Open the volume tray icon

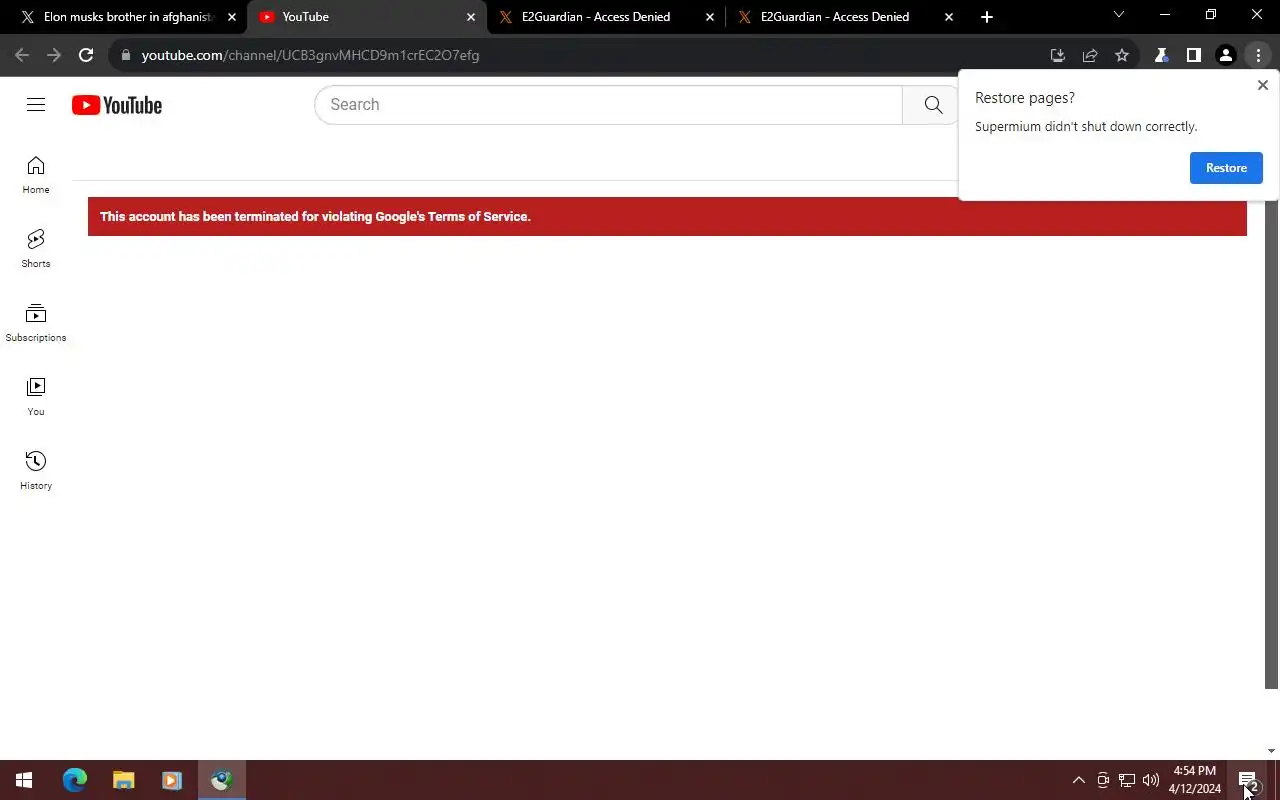click(1151, 780)
